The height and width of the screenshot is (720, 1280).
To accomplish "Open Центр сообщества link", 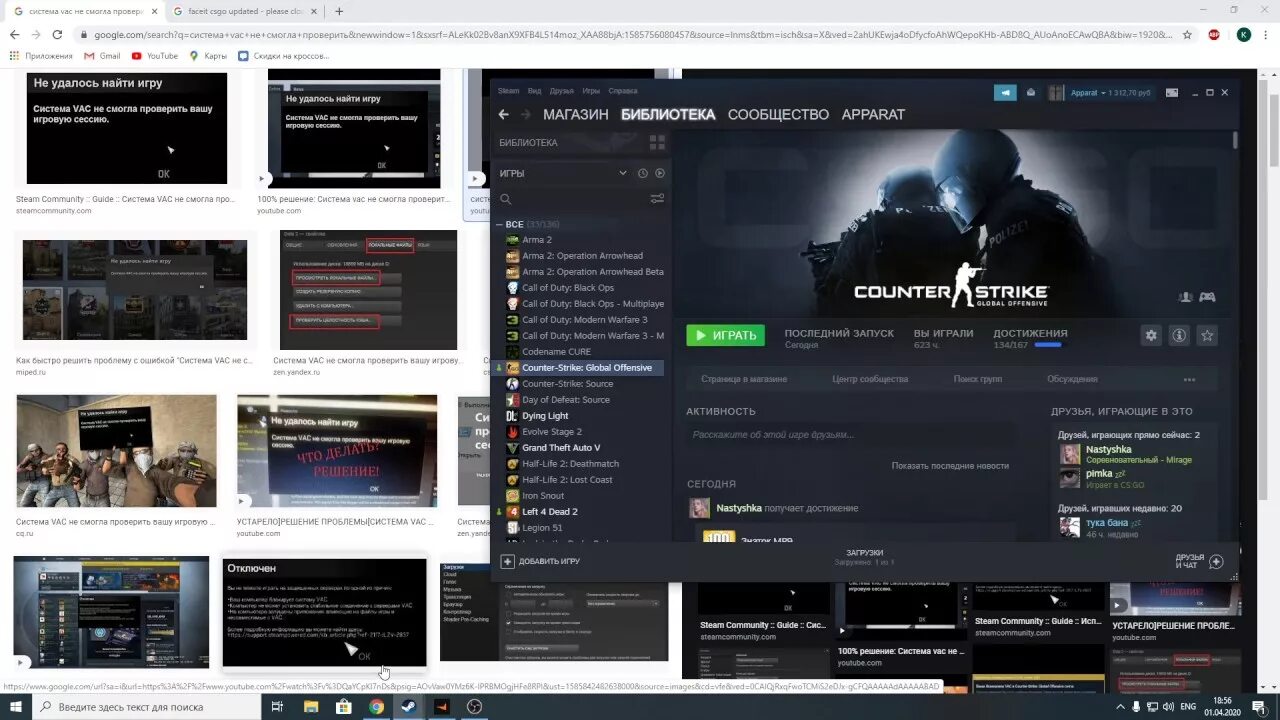I will click(870, 379).
